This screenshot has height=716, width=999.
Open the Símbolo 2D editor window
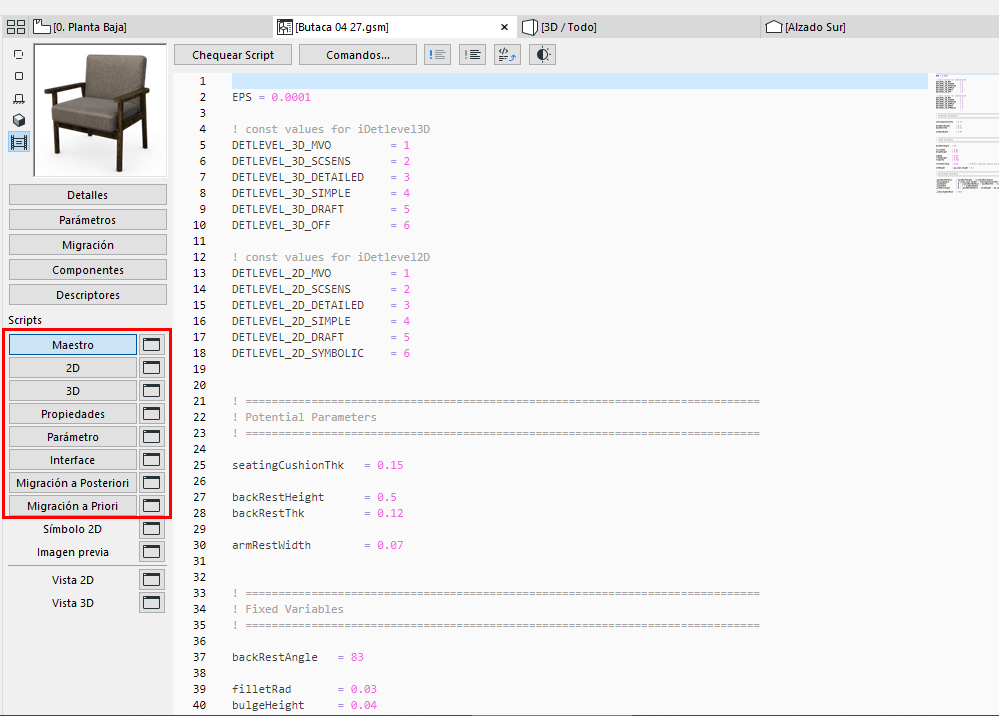tap(151, 528)
